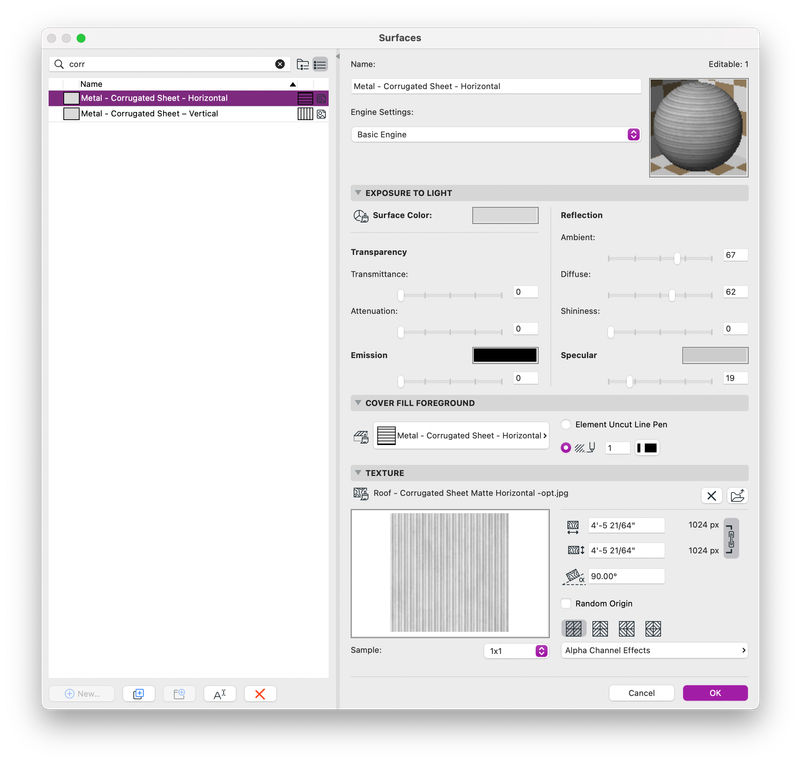Select Element Uncut Line Pen radio
Viewport: 801px width, 764px height.
[566, 424]
